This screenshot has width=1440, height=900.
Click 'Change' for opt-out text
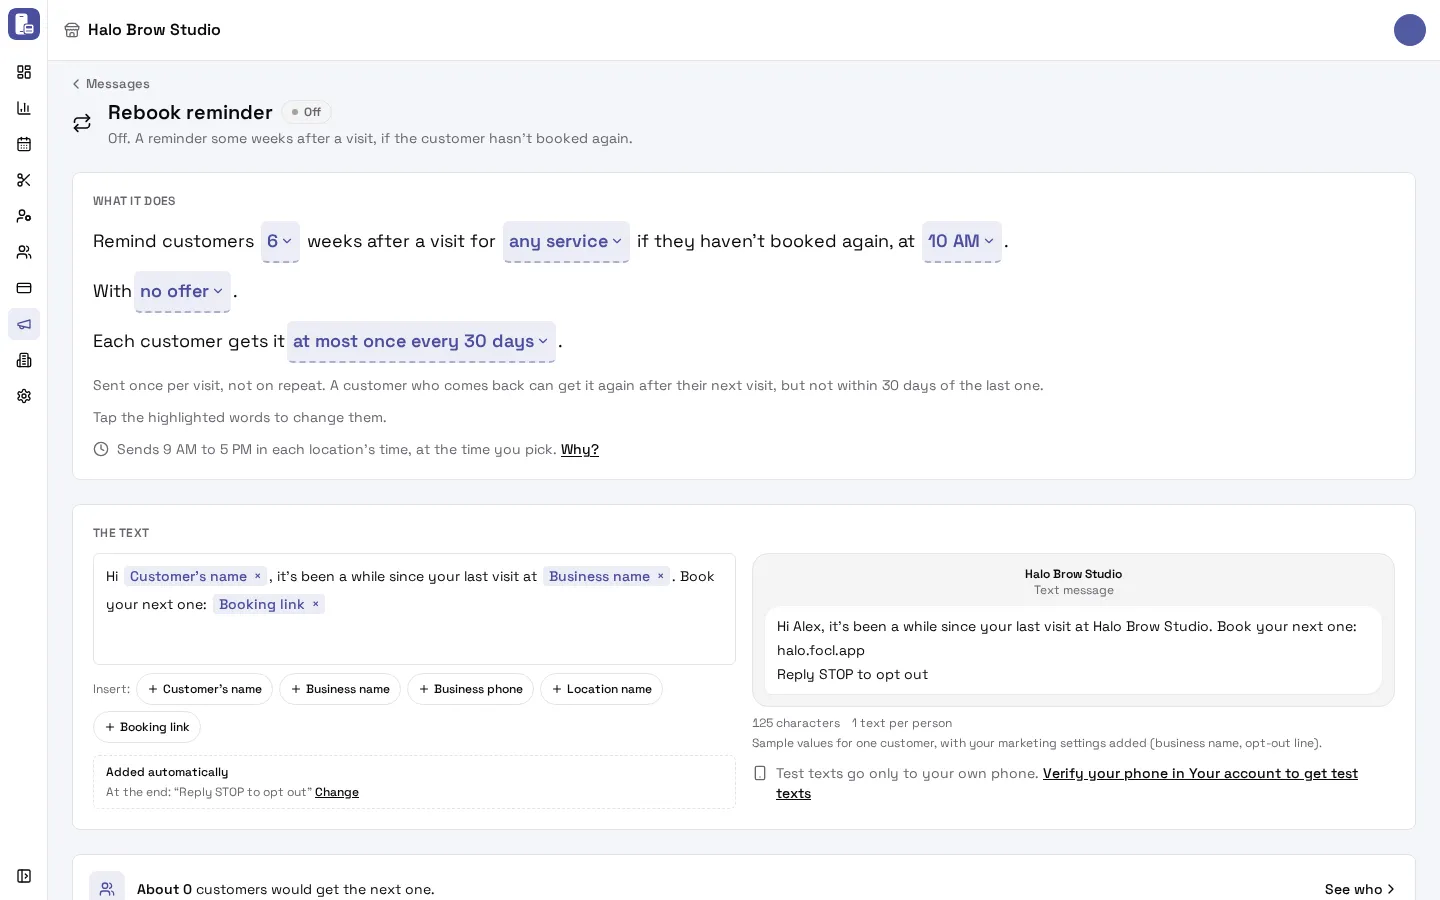coord(337,792)
